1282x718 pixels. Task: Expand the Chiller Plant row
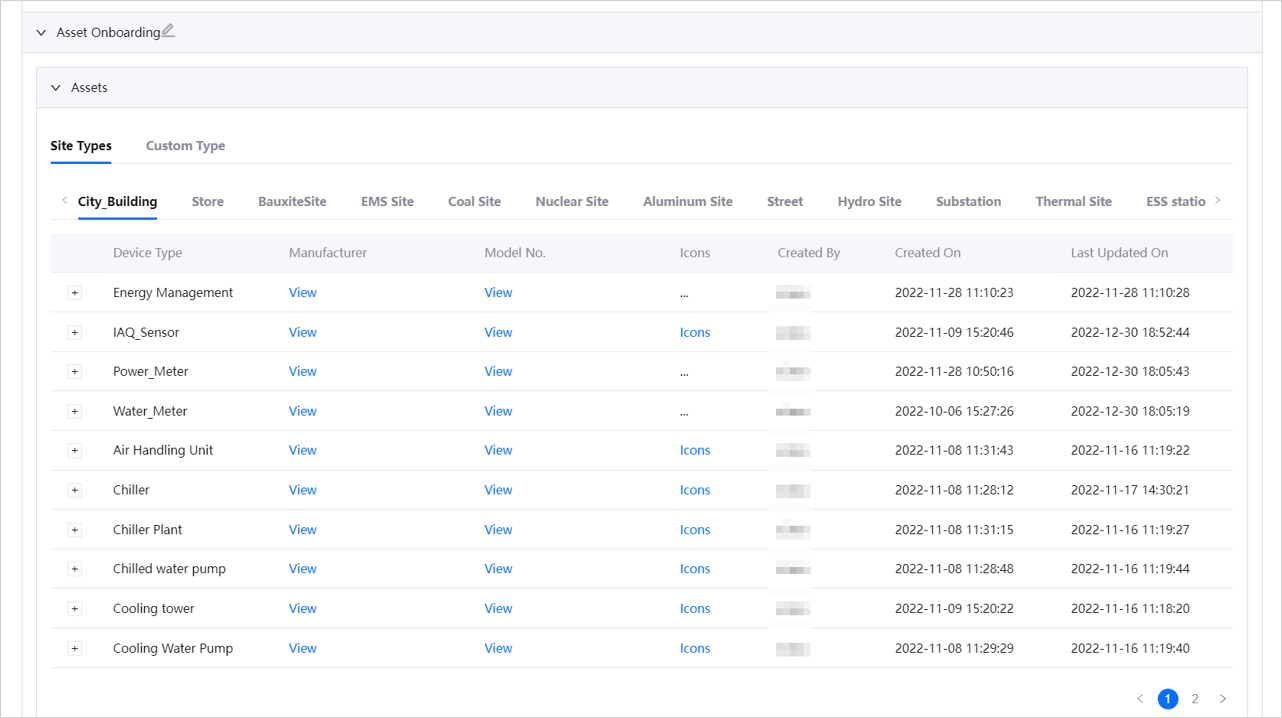tap(75, 530)
